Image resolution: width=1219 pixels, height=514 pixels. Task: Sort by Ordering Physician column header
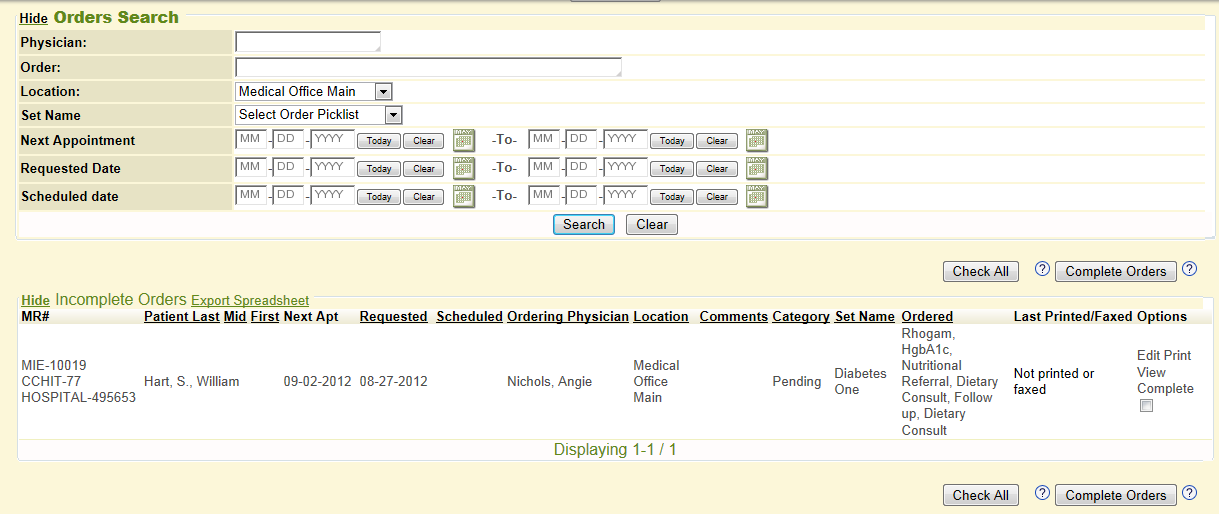click(x=568, y=317)
